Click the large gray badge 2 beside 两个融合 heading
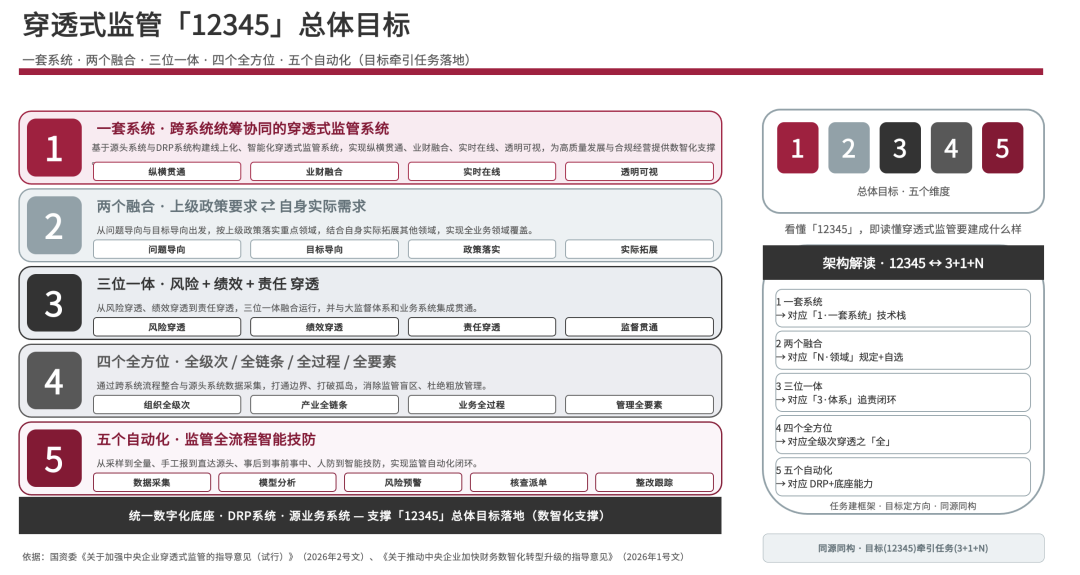Screen dimensions: 1080x575 54,225
